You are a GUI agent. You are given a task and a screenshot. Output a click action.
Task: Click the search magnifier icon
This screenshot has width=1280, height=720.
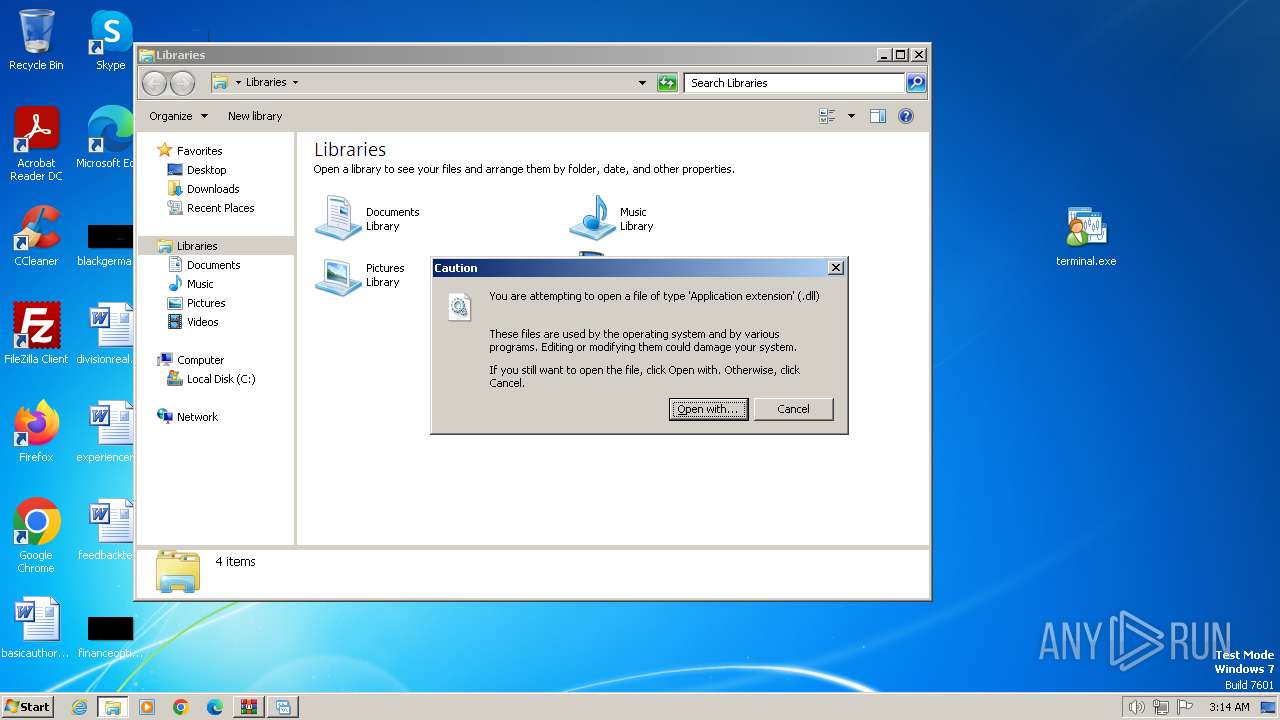[916, 83]
